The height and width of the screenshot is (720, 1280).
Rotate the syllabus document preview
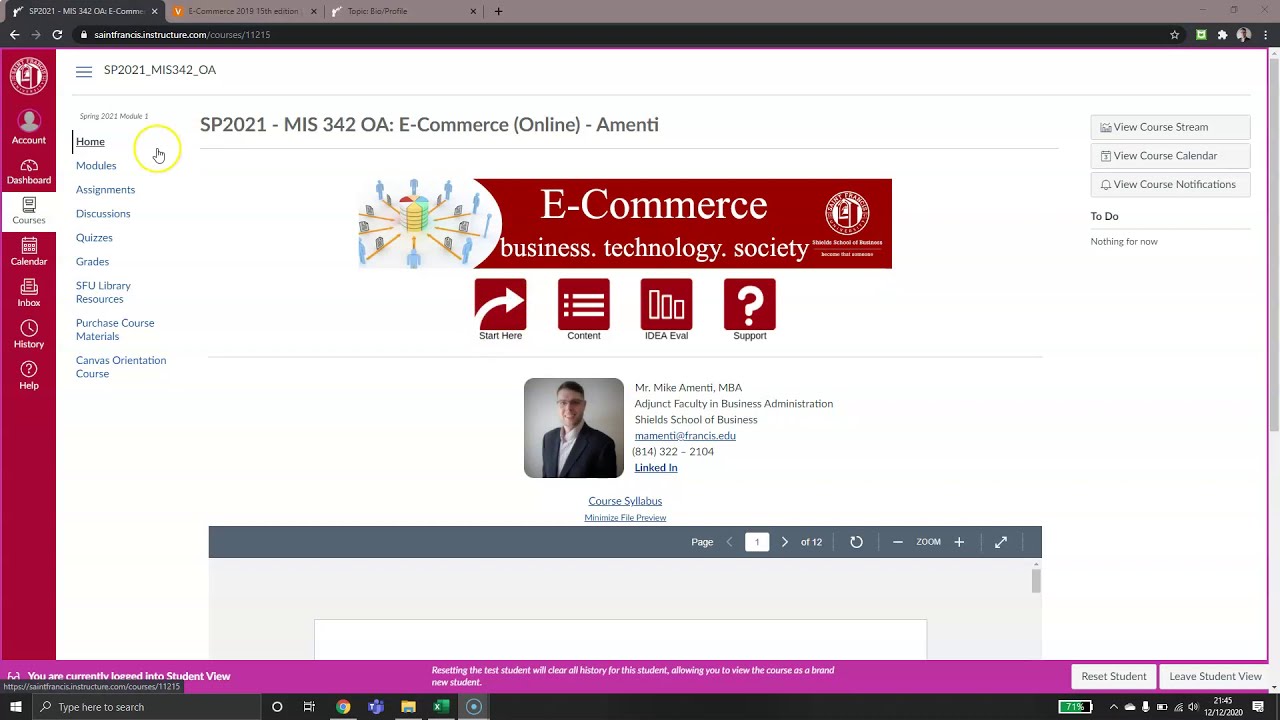(856, 542)
